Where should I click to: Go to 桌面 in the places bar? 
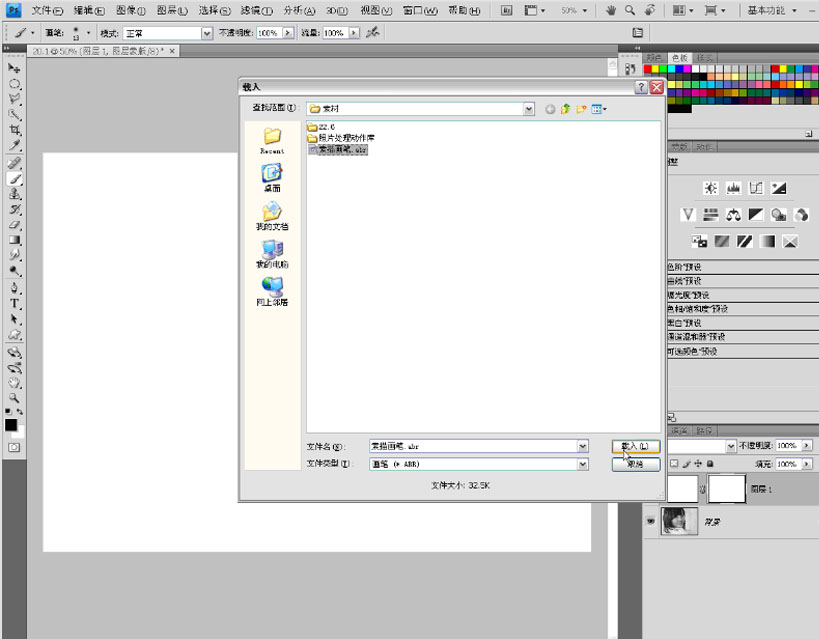click(272, 178)
